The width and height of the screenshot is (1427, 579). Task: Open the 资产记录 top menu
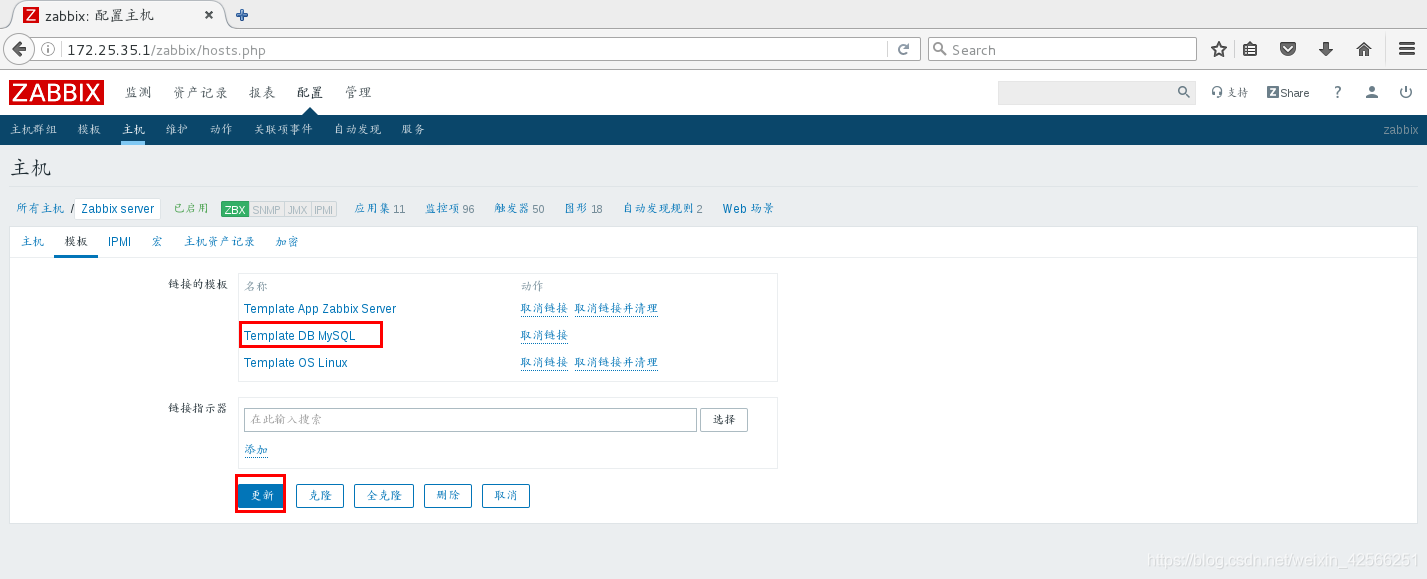tap(200, 92)
